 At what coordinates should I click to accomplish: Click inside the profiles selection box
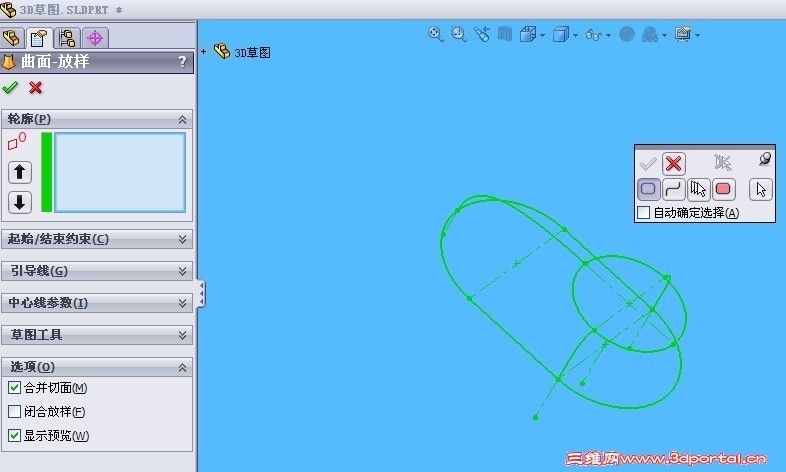120,172
